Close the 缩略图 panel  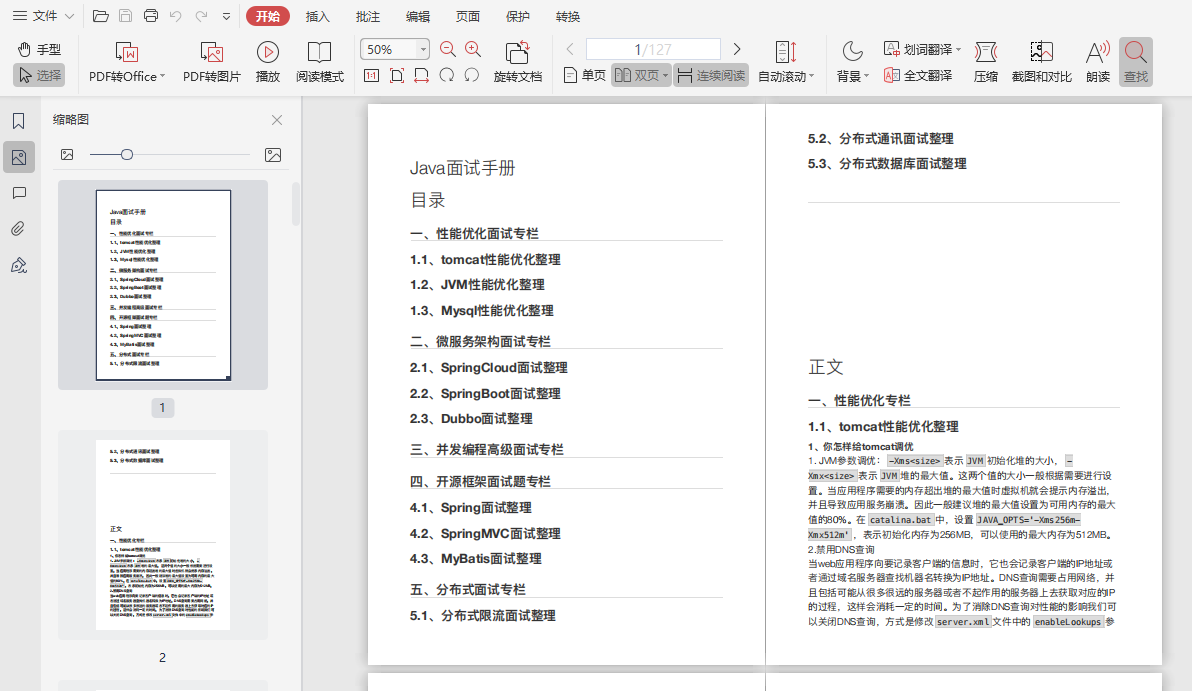277,120
